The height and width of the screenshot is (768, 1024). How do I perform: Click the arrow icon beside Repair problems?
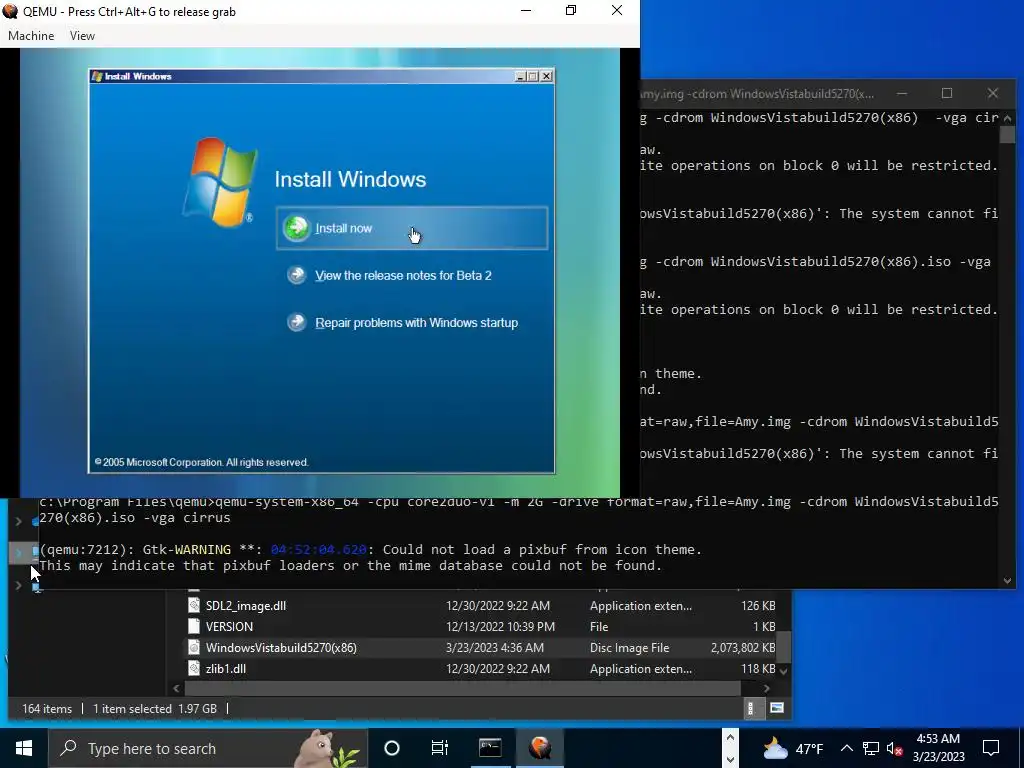click(296, 322)
